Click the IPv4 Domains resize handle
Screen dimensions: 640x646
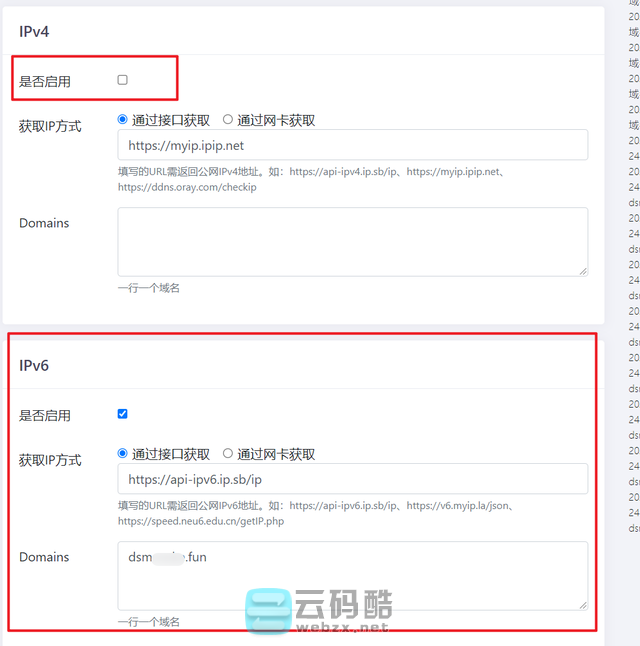pyautogui.click(x=582, y=270)
